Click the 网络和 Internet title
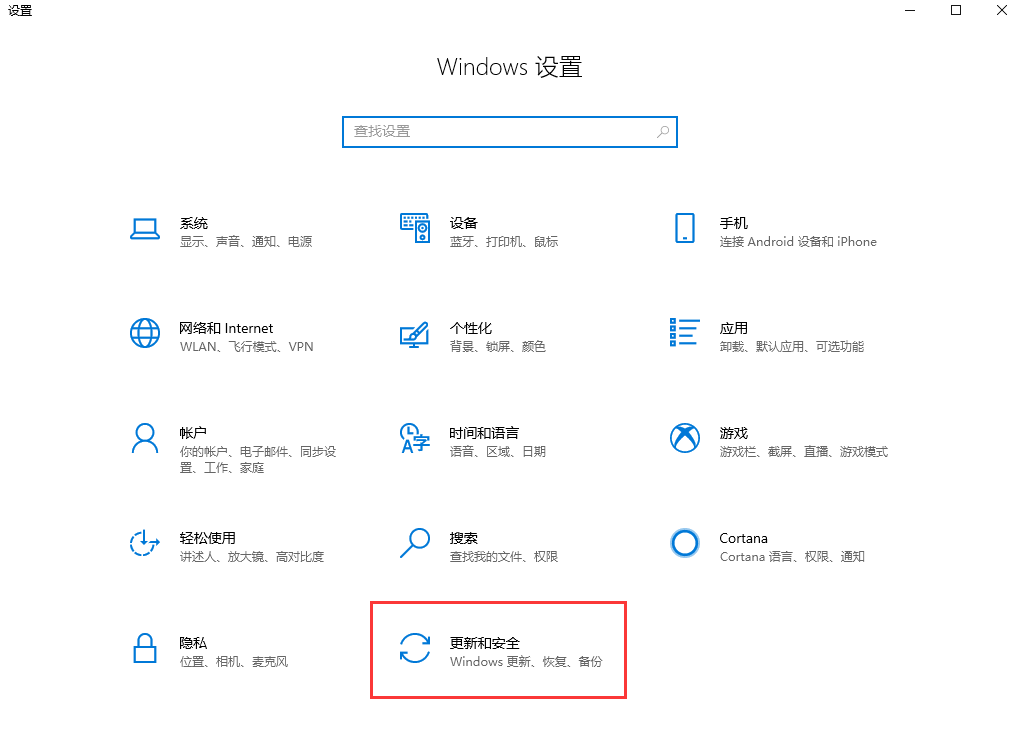Image resolution: width=1022 pixels, height=749 pixels. [x=226, y=328]
